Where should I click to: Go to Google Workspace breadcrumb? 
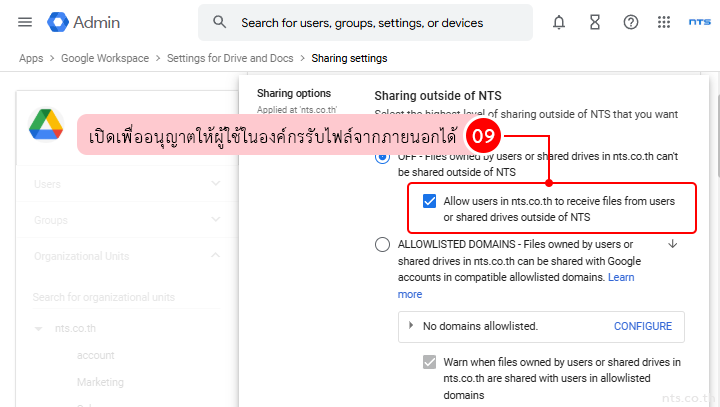105,58
